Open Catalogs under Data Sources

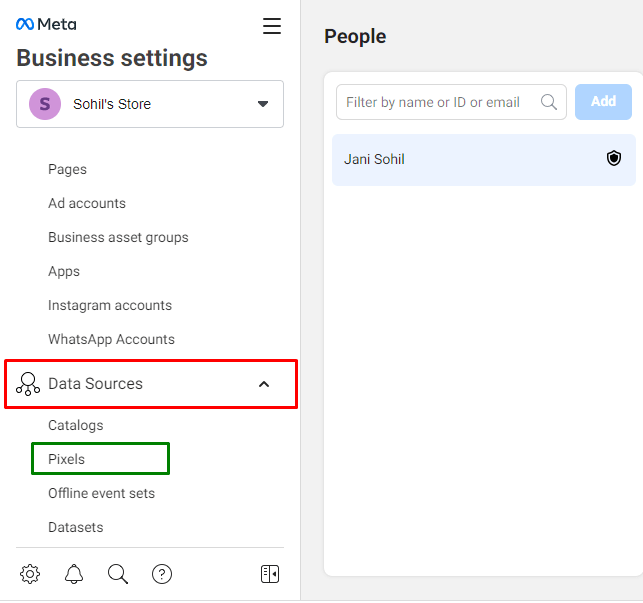[x=76, y=425]
